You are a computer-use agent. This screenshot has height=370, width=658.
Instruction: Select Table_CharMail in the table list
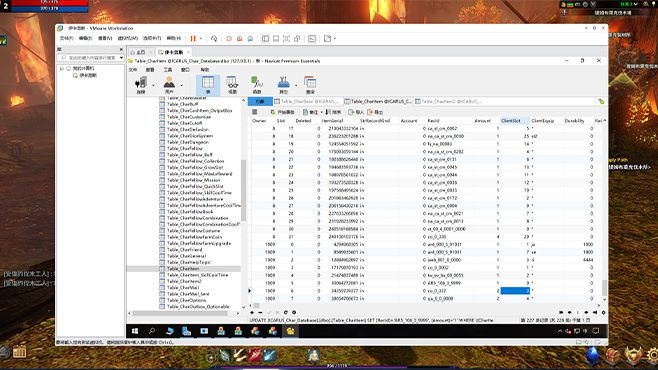point(183,288)
